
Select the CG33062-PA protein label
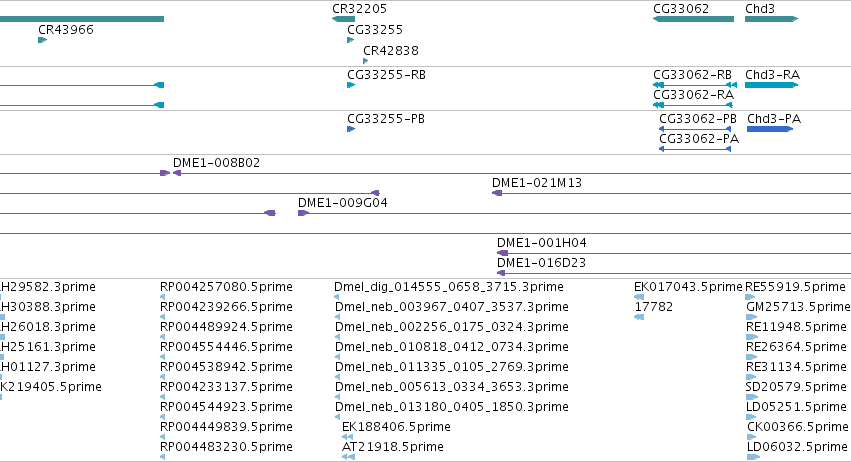point(699,139)
